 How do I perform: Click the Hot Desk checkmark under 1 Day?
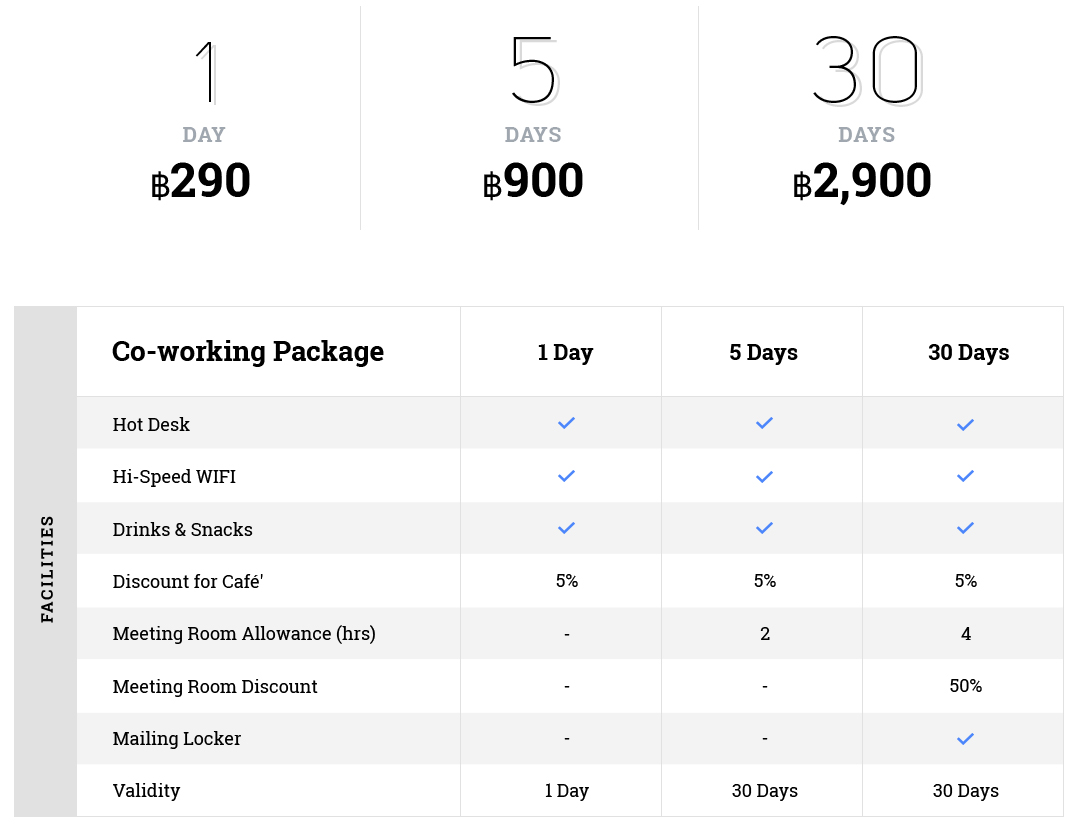point(566,424)
